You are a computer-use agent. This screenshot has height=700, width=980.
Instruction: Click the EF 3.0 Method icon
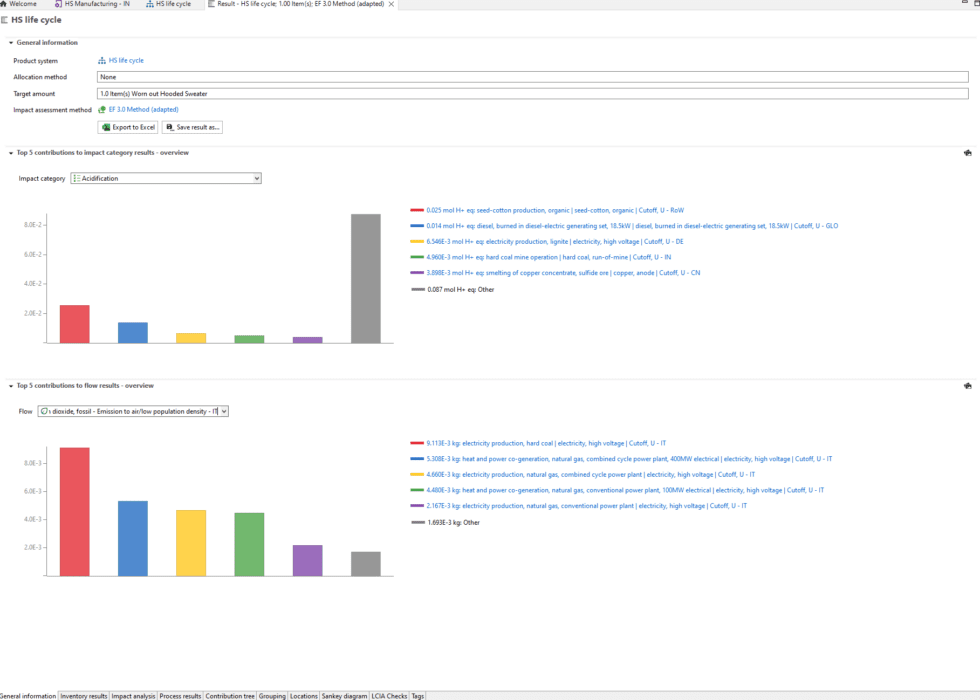(102, 109)
